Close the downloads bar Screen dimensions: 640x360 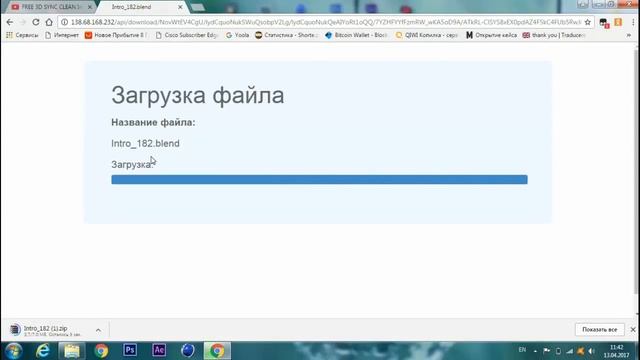[633, 329]
